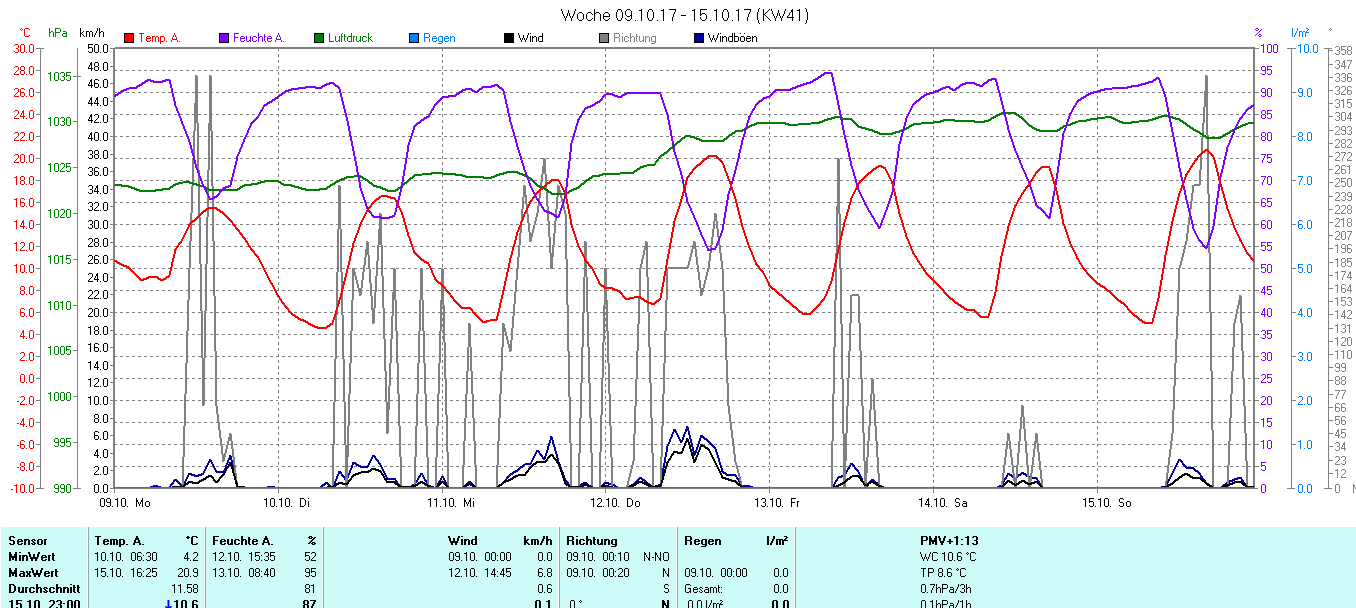Click the black Wind legend swatch
Image resolution: width=1356 pixels, height=608 pixels.
pyautogui.click(x=509, y=38)
